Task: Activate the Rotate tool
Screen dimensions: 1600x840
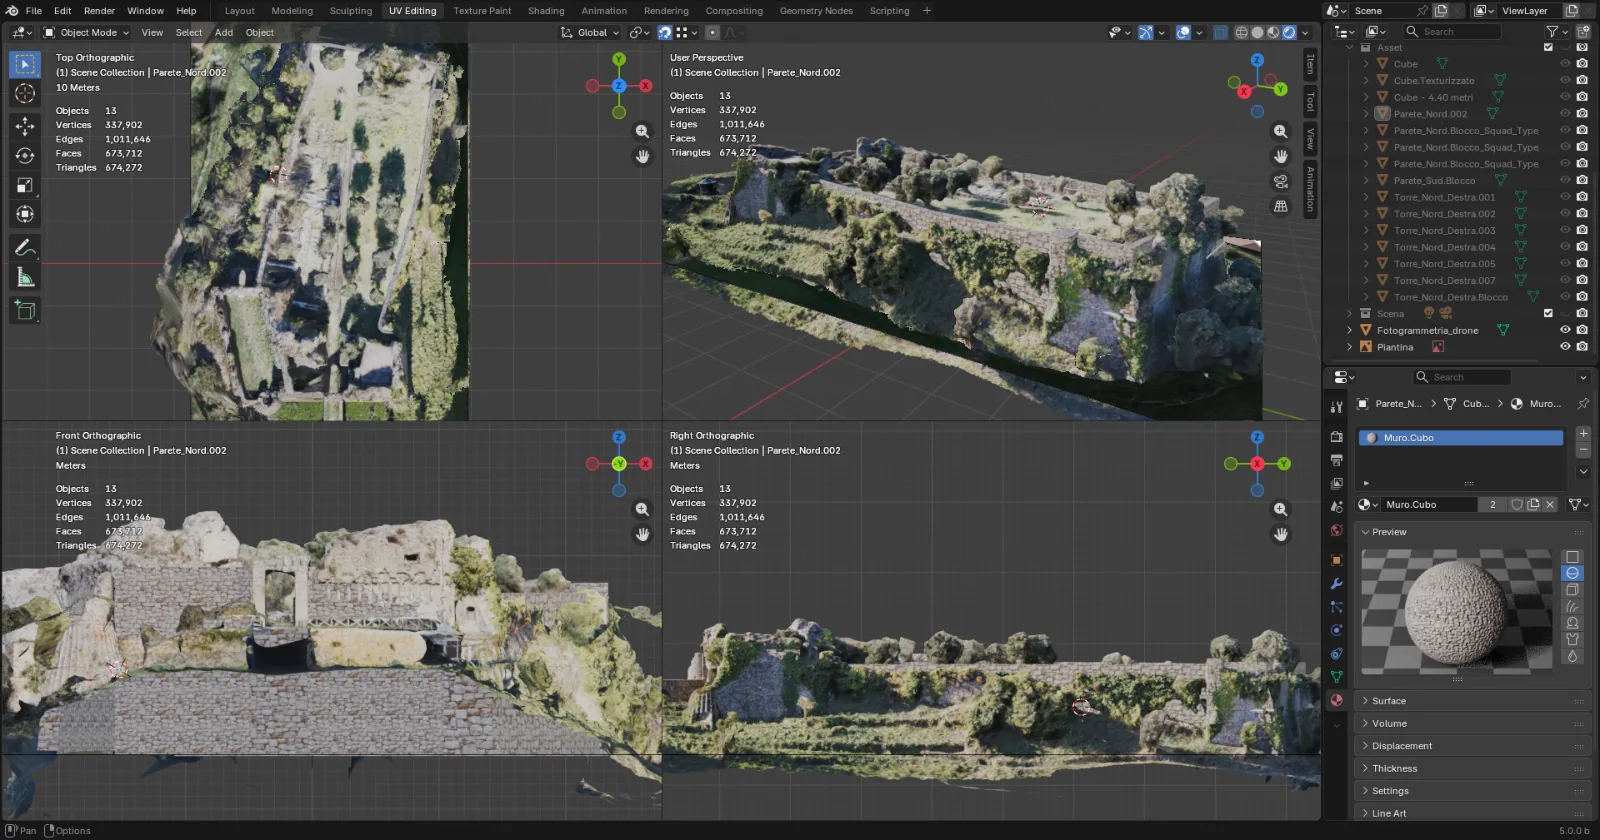Action: (25, 155)
